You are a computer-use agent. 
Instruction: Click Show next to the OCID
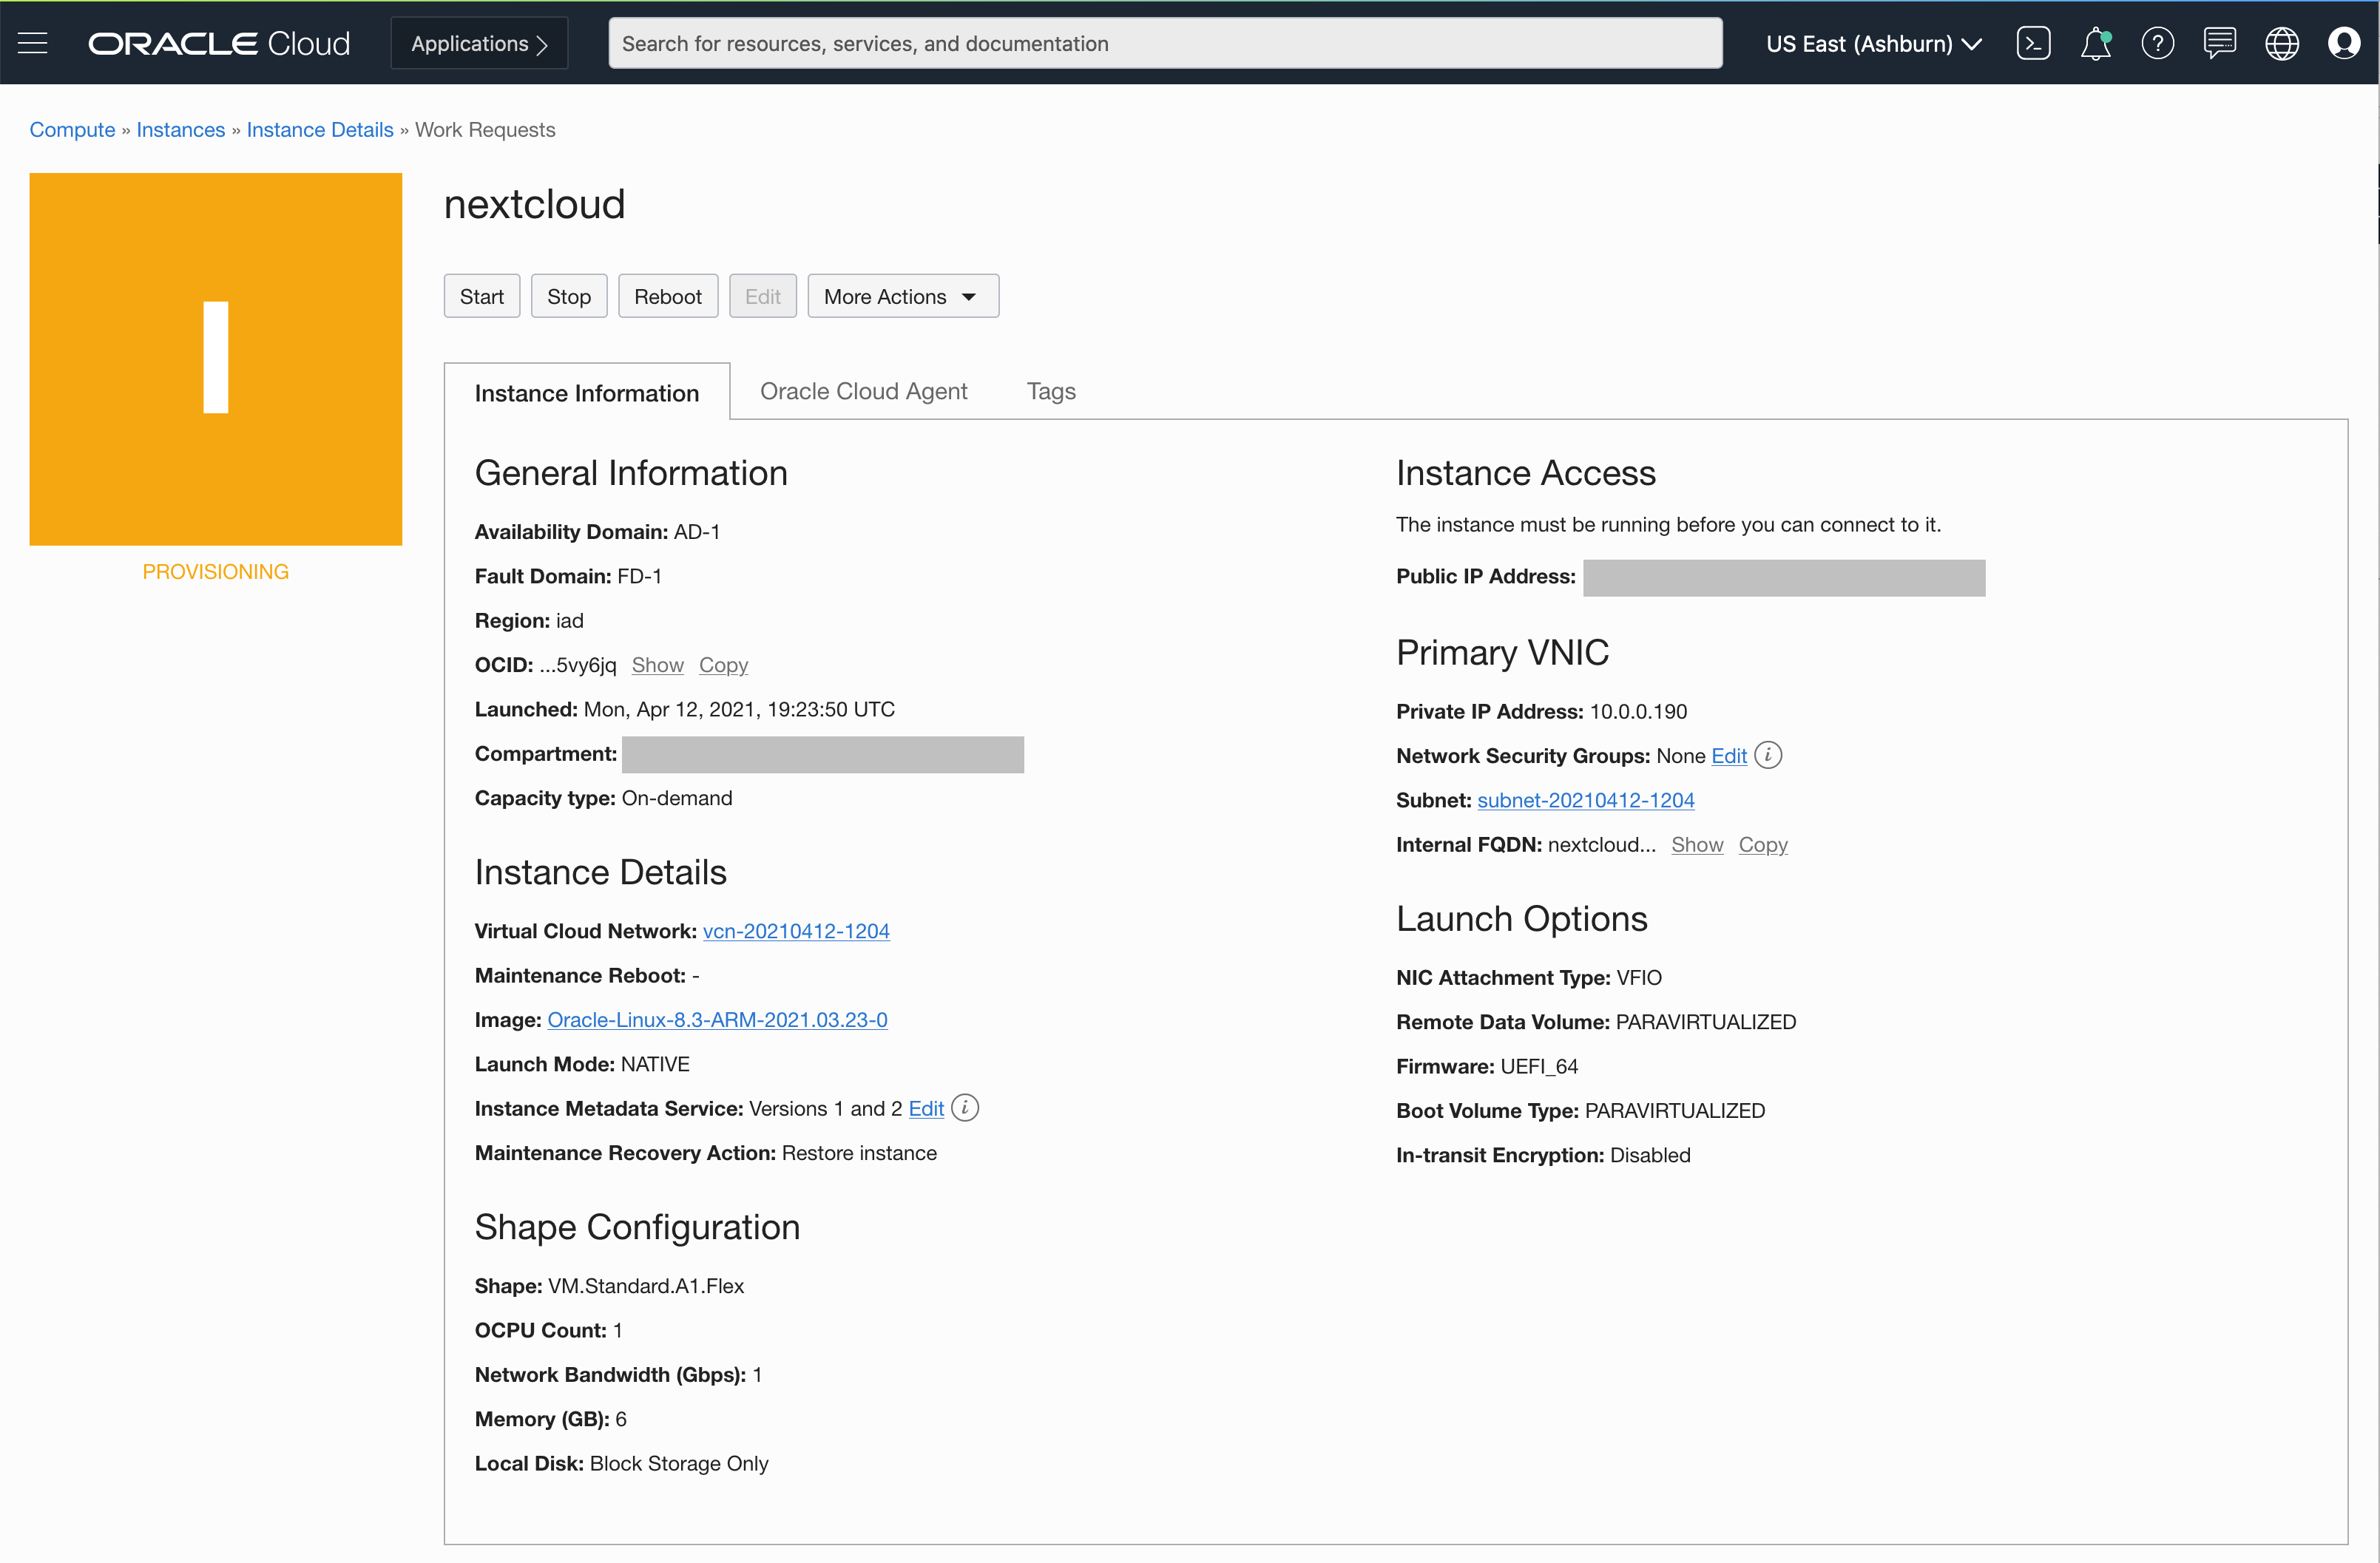pyautogui.click(x=657, y=665)
